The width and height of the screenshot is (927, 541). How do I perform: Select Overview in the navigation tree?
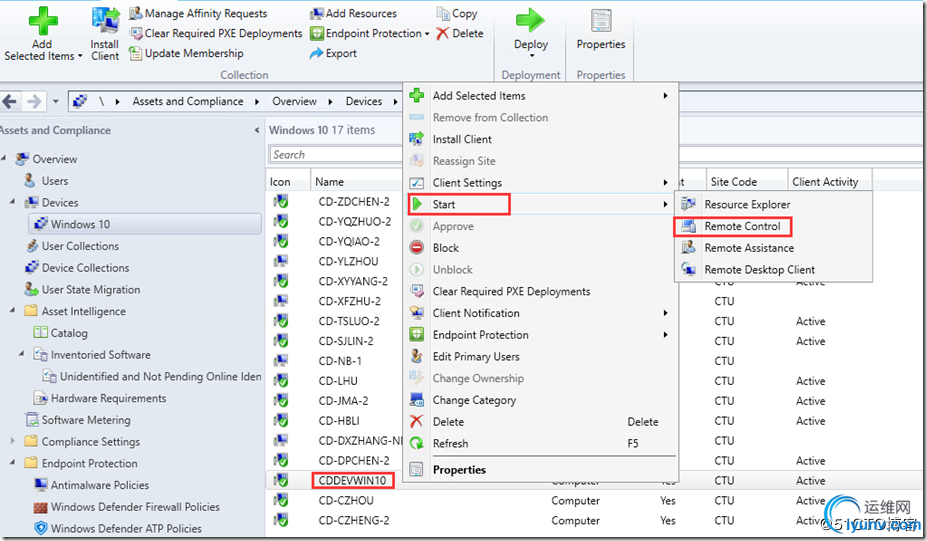pos(54,159)
